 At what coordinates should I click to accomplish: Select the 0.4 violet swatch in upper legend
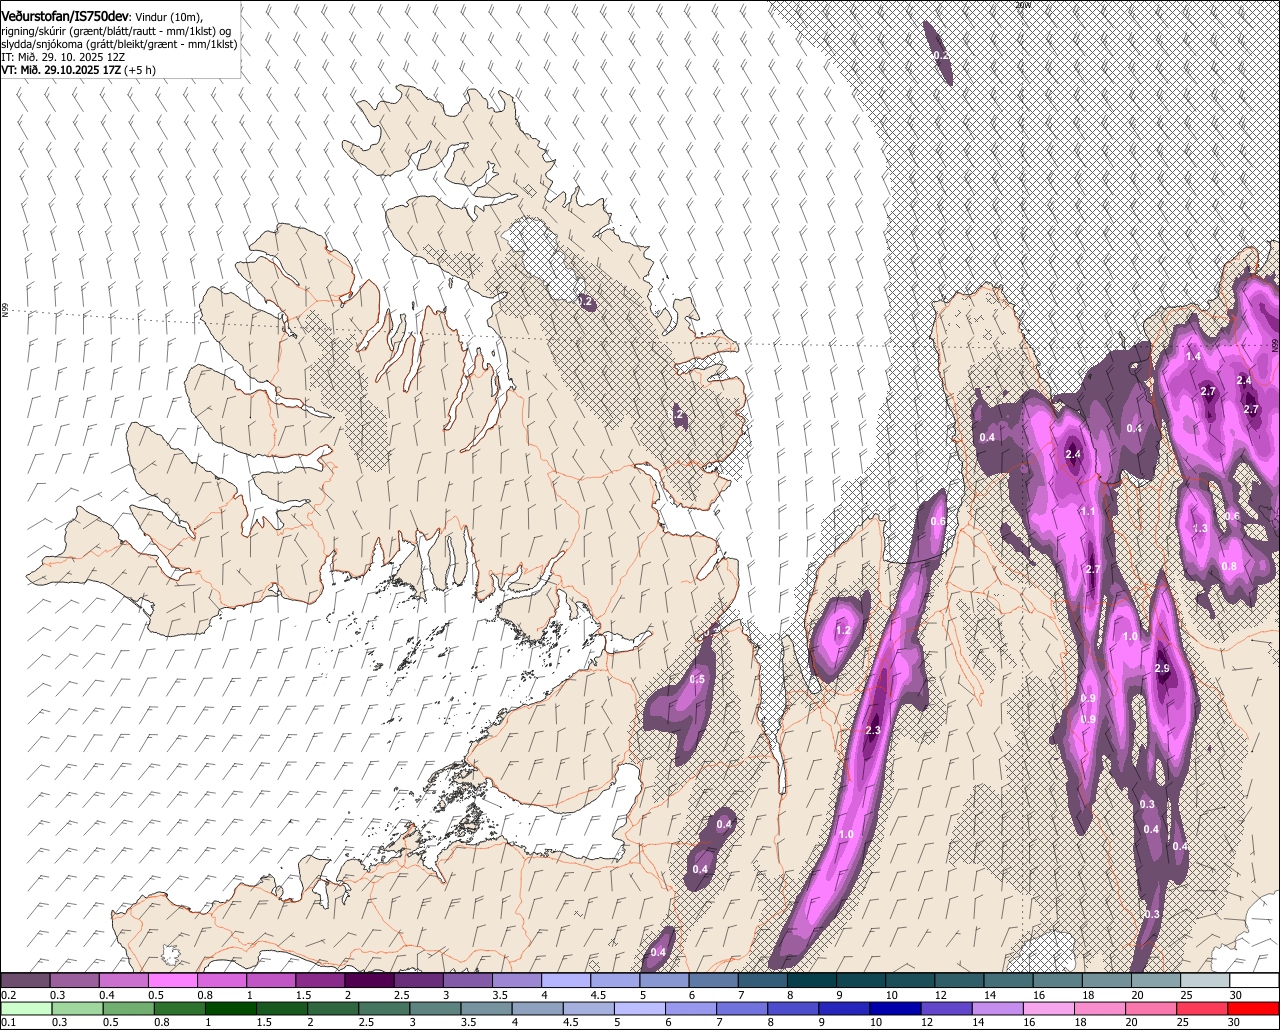(123, 981)
